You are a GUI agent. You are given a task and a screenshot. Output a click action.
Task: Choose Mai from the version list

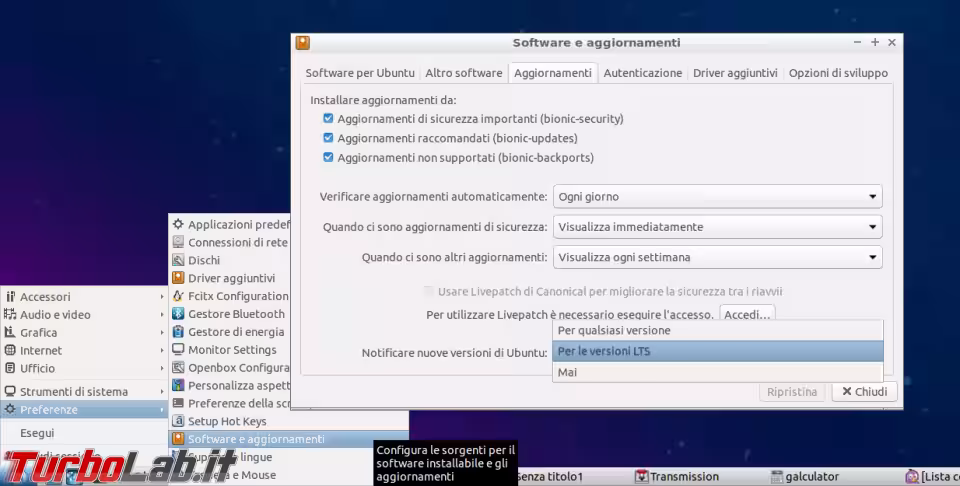point(718,372)
